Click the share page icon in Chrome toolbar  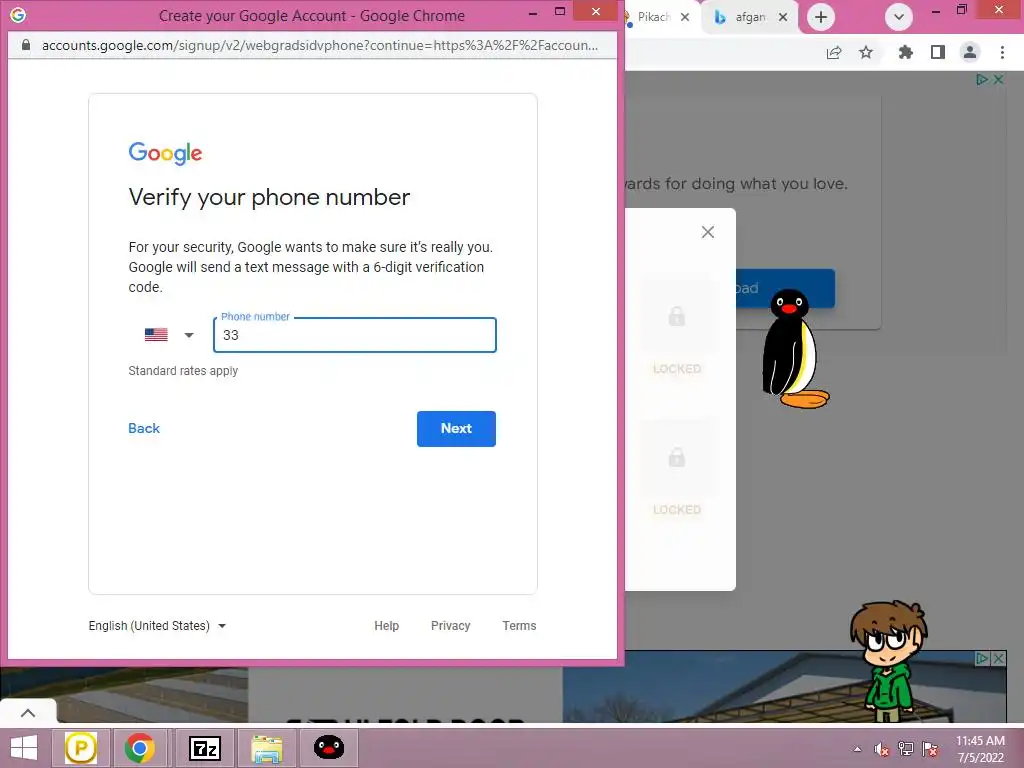[834, 53]
